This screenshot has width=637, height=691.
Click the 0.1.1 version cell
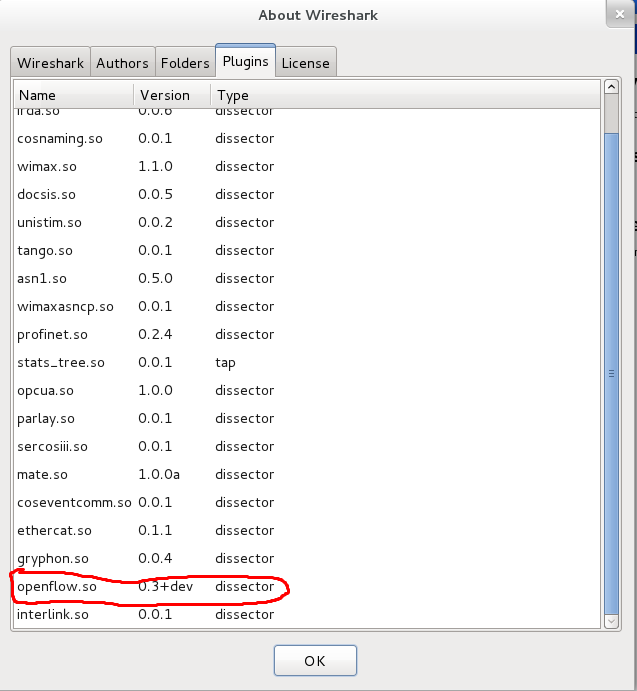coord(155,530)
